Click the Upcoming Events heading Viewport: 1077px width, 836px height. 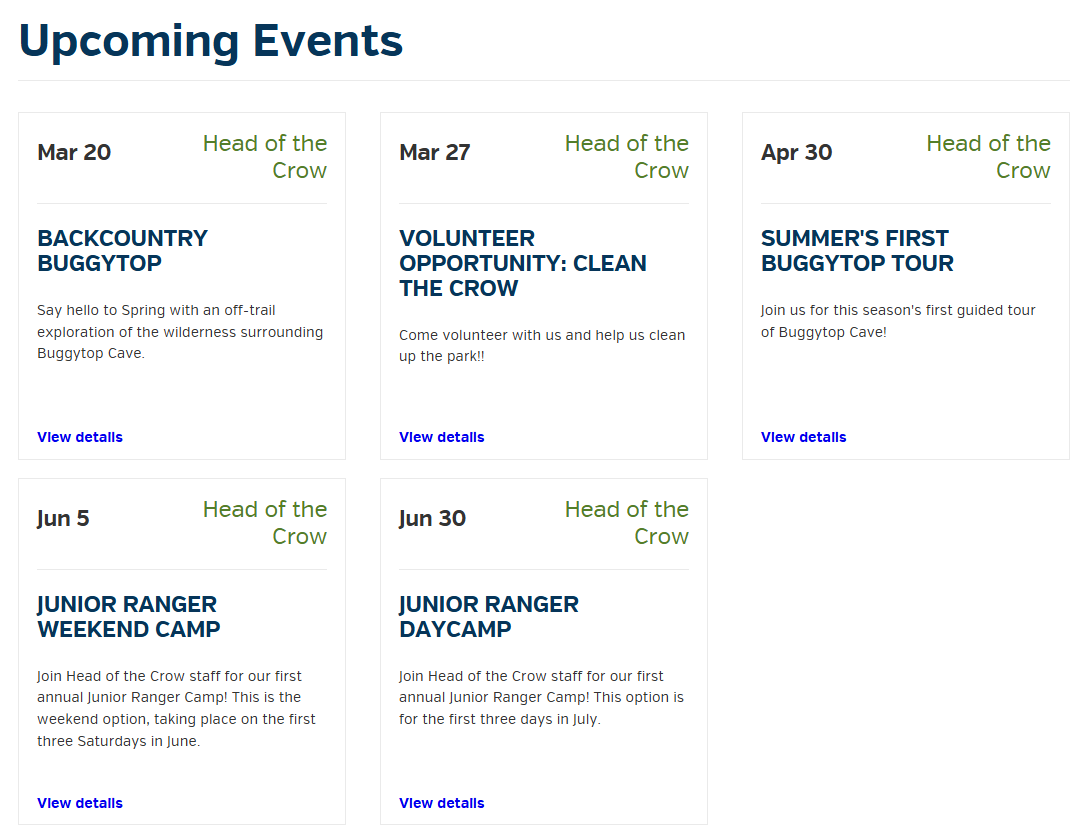coord(210,41)
